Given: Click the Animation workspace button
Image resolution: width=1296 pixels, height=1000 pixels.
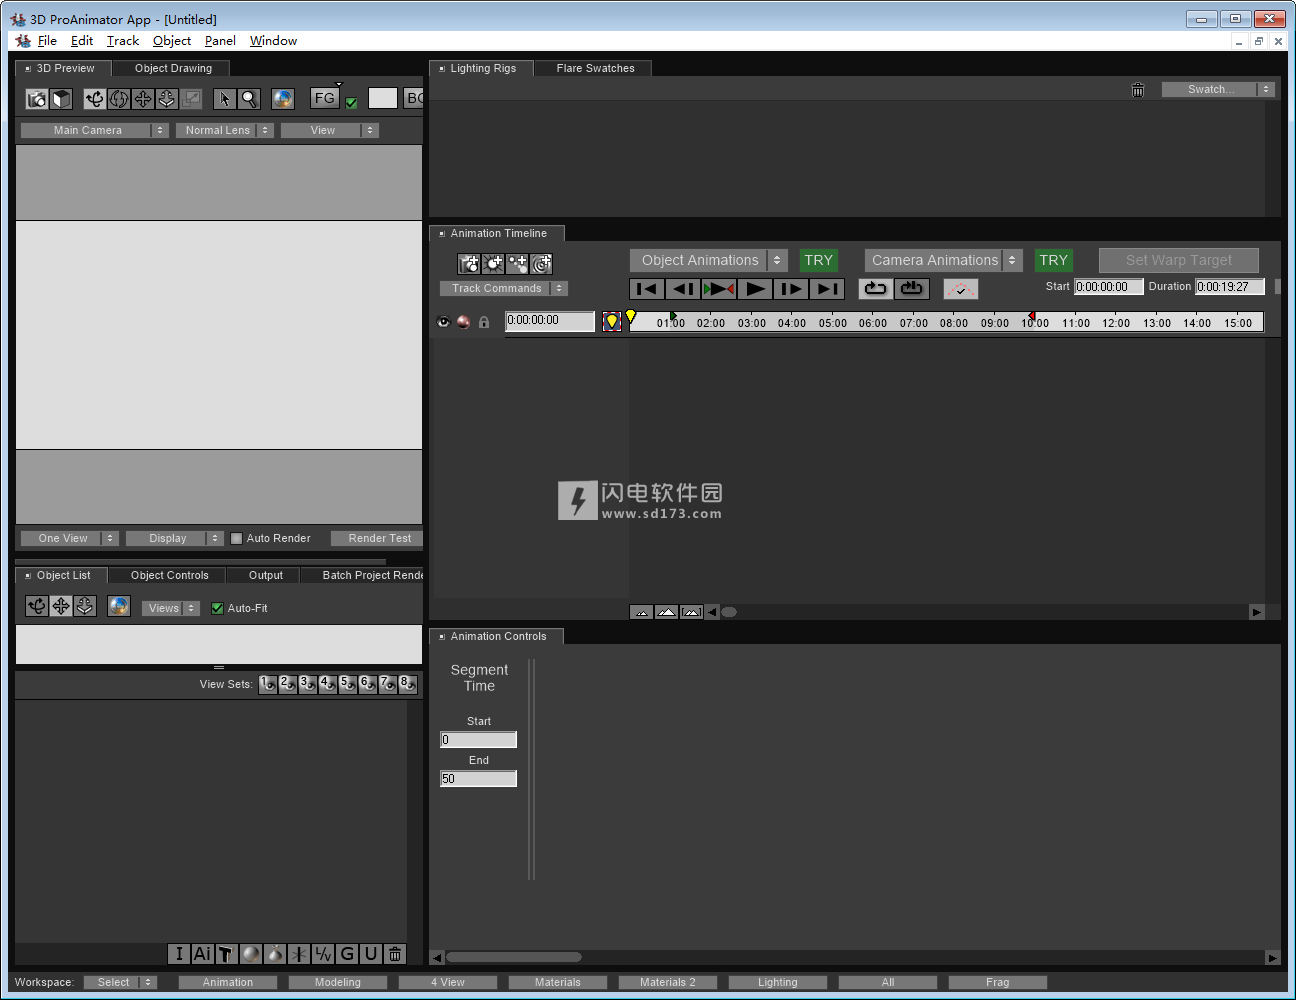Looking at the screenshot, I should click(228, 982).
